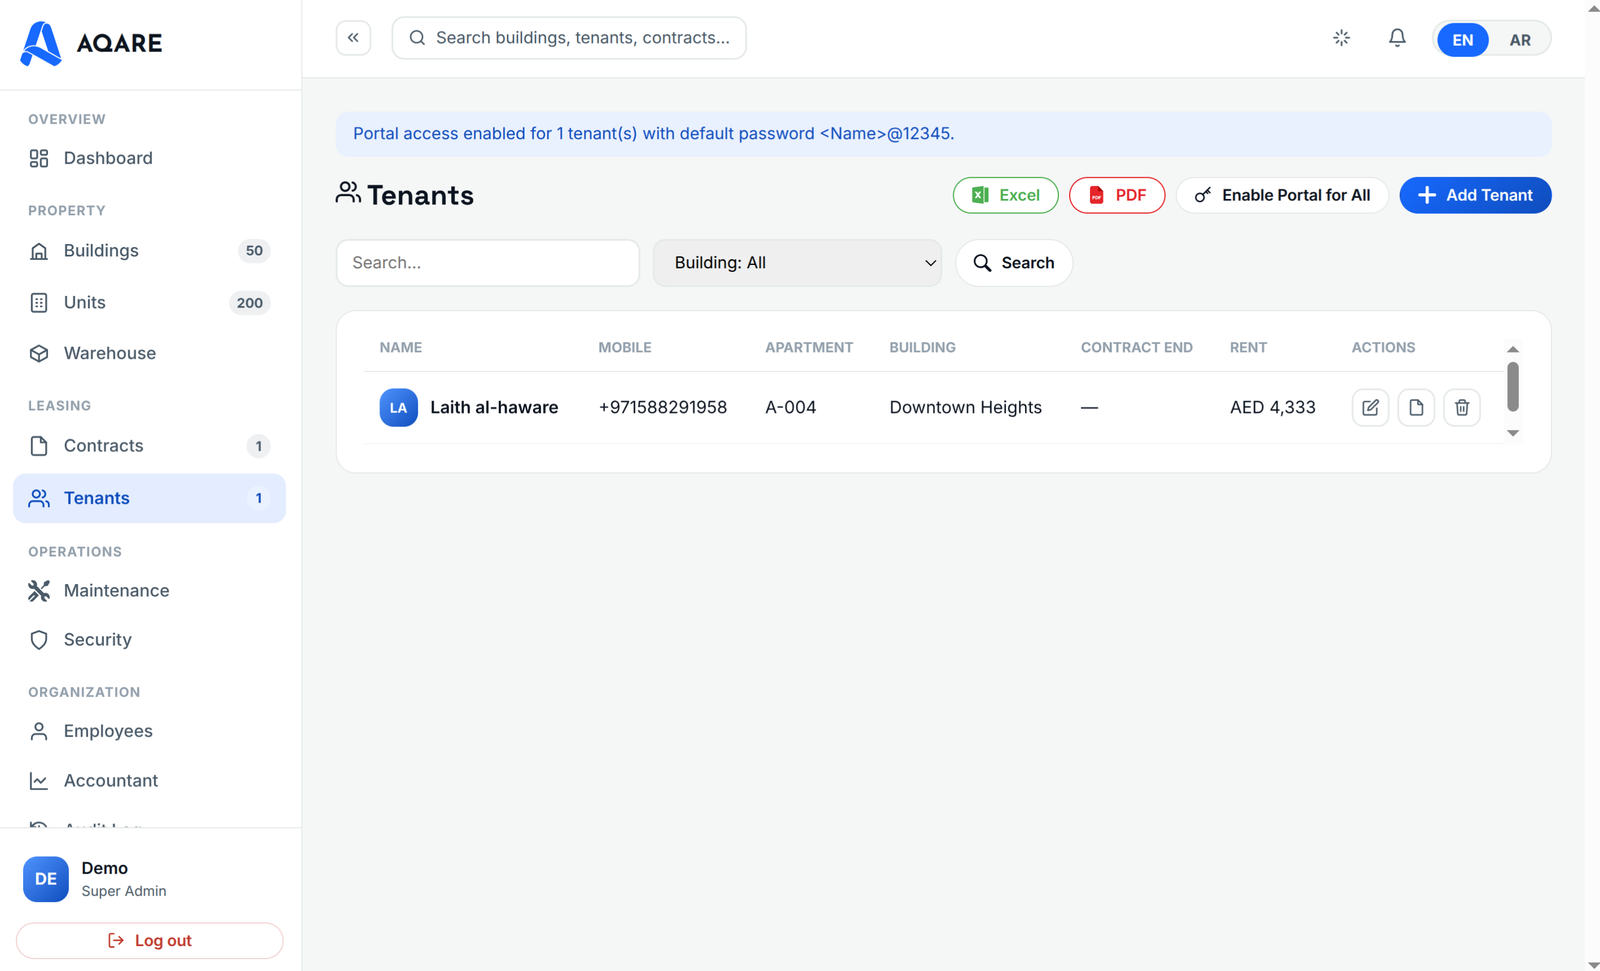
Task: Navigate to Warehouse
Action: coord(149,353)
